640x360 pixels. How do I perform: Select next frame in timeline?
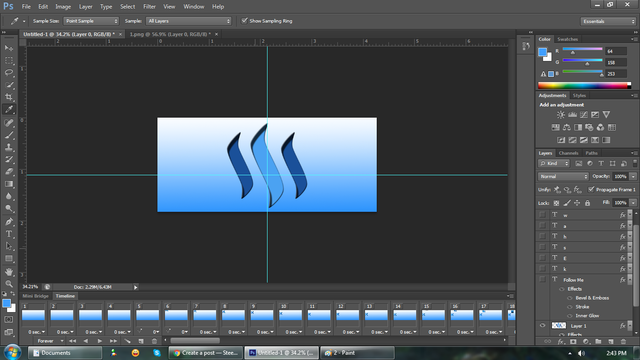(x=113, y=341)
